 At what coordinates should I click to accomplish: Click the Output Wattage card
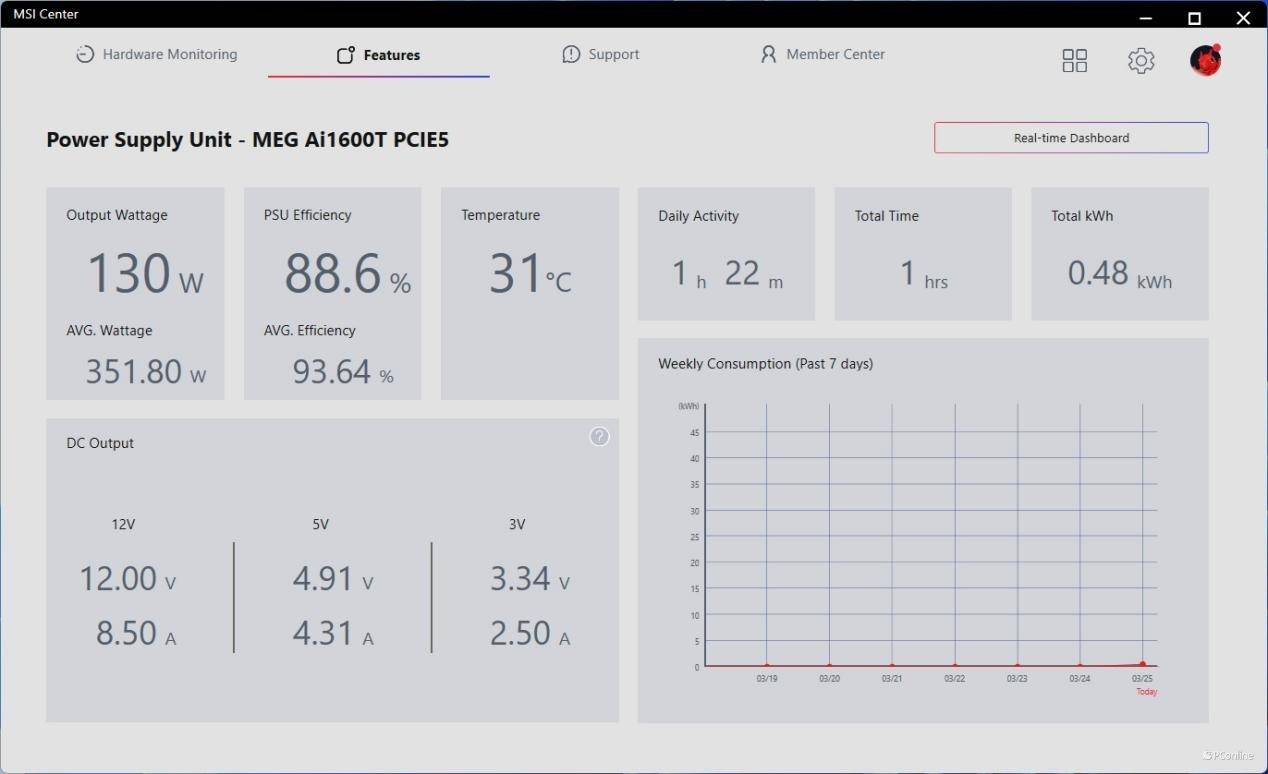(x=135, y=293)
